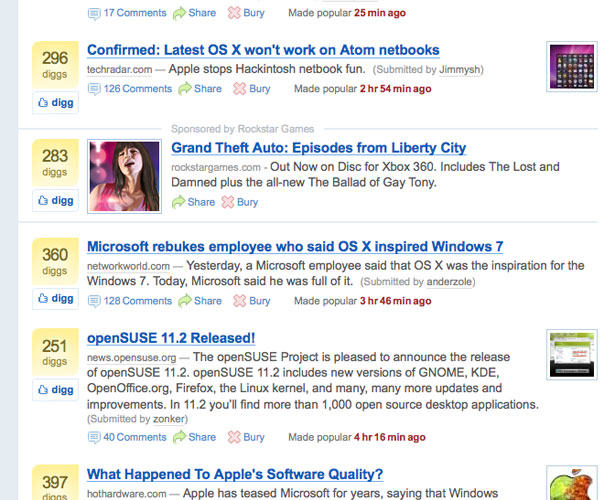Open the Apple software quality story thumbnail

[x=572, y=483]
